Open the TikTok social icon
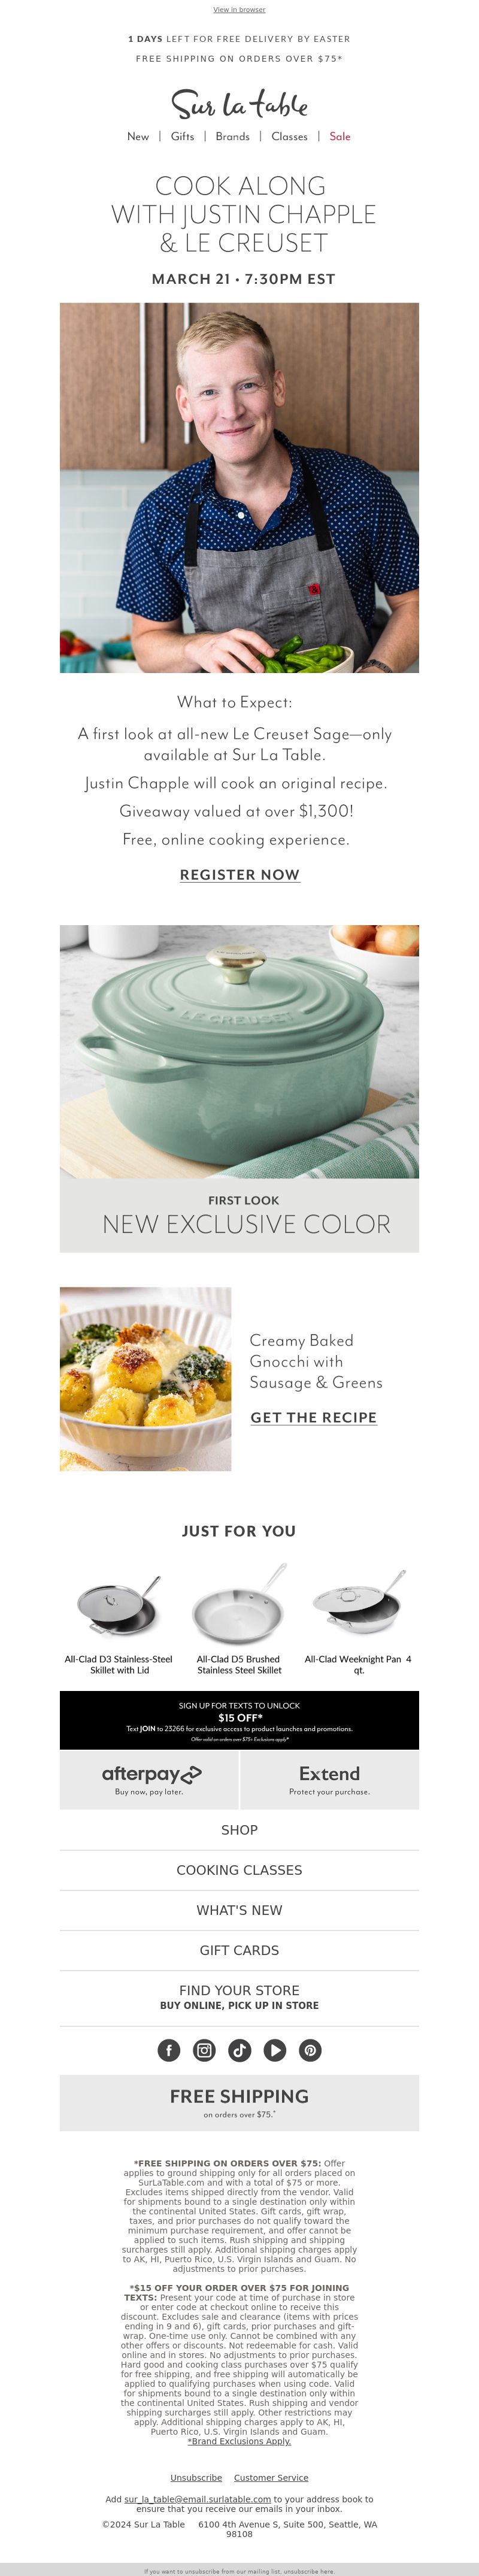Viewport: 479px width, 2576px height. (x=240, y=2050)
